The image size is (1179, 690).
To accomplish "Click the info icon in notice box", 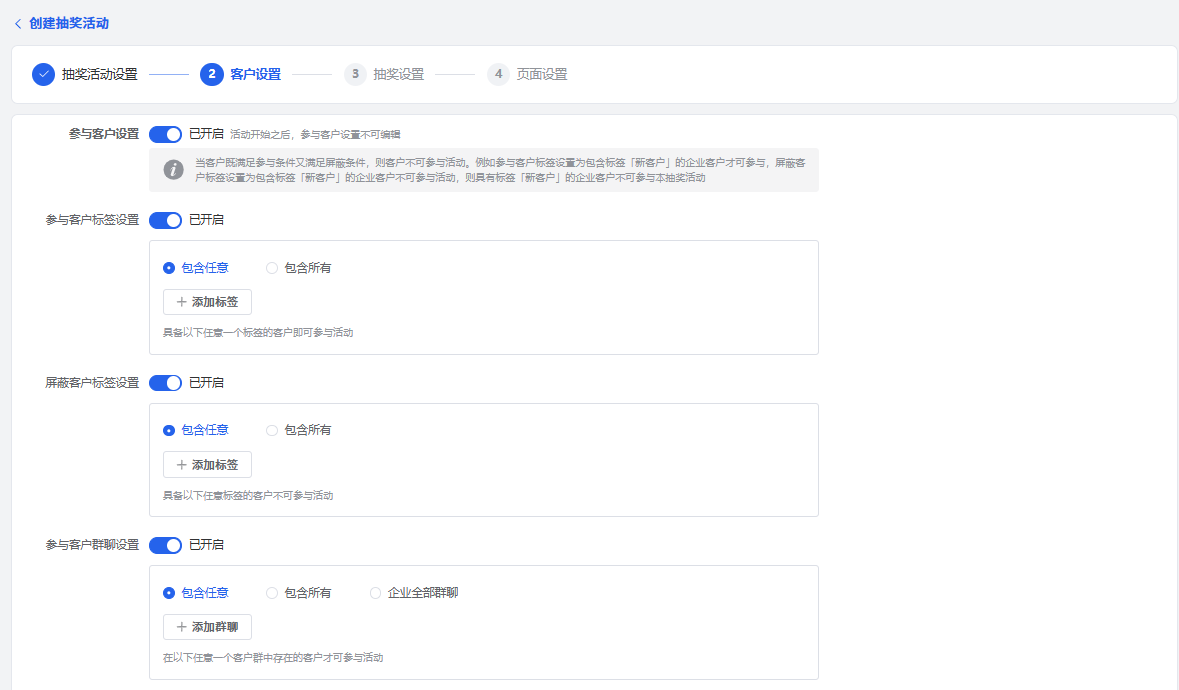I will pyautogui.click(x=174, y=169).
